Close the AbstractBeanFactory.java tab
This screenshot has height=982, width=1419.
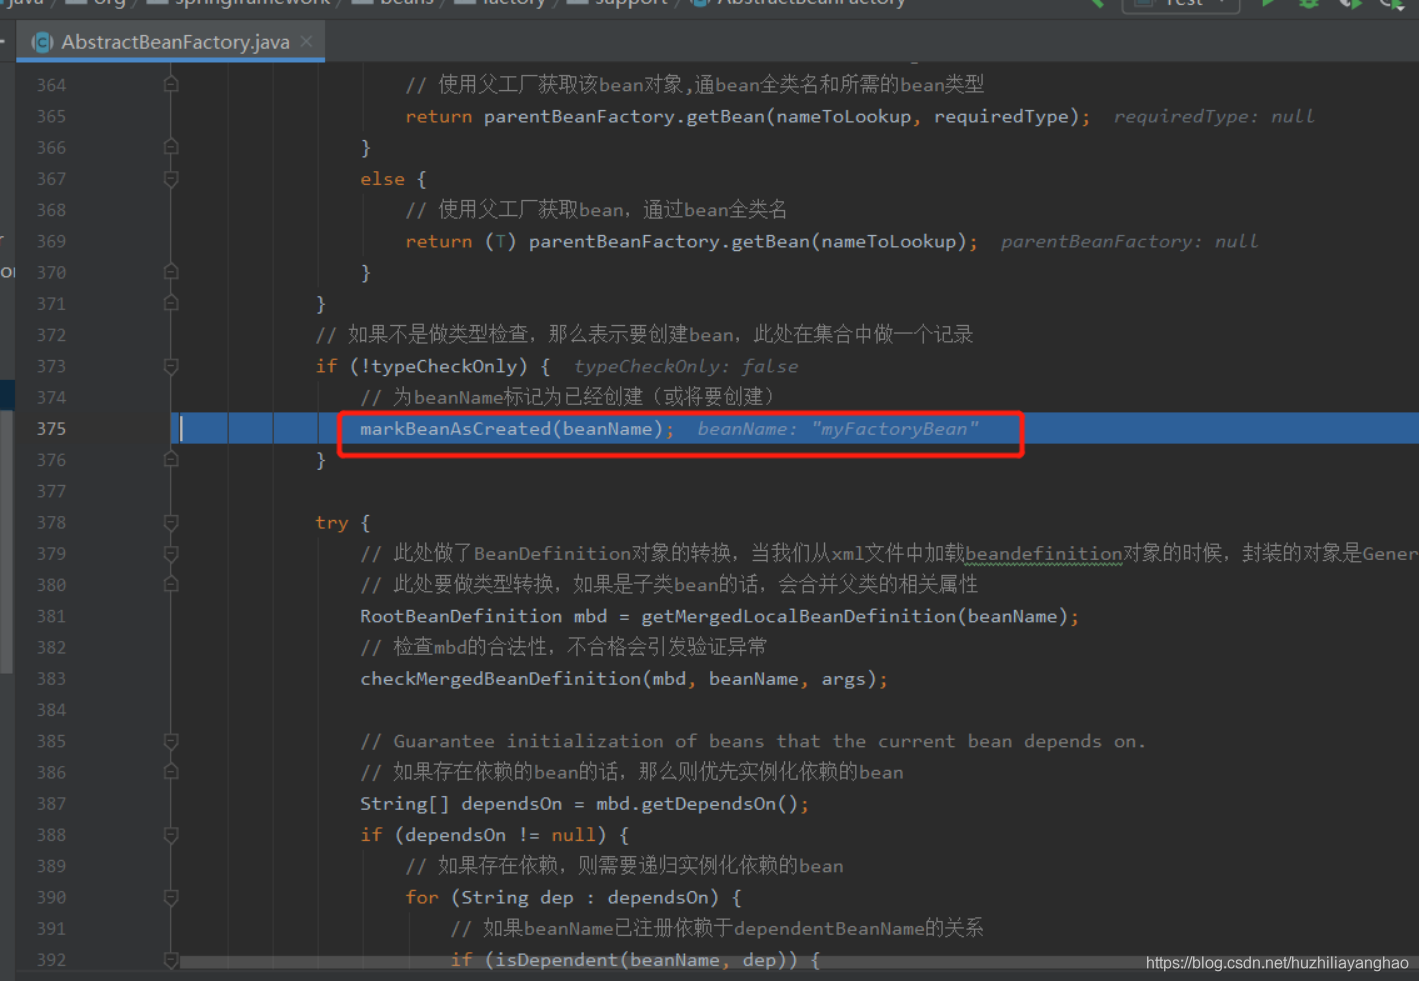(x=306, y=41)
